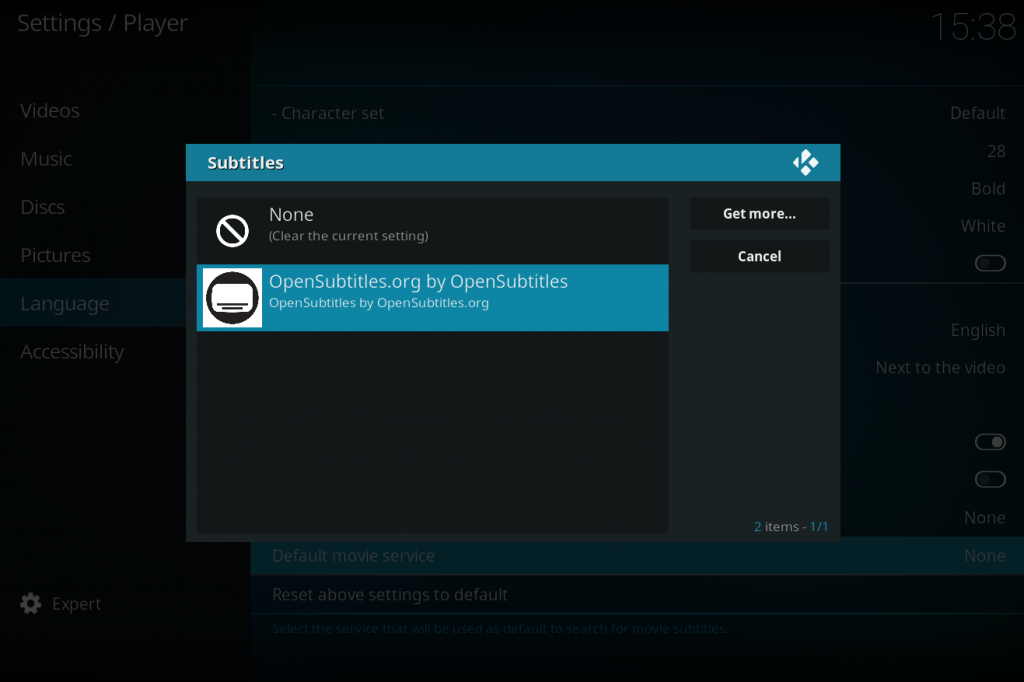Select the None clear-setting icon
1024x682 pixels.
(232, 231)
